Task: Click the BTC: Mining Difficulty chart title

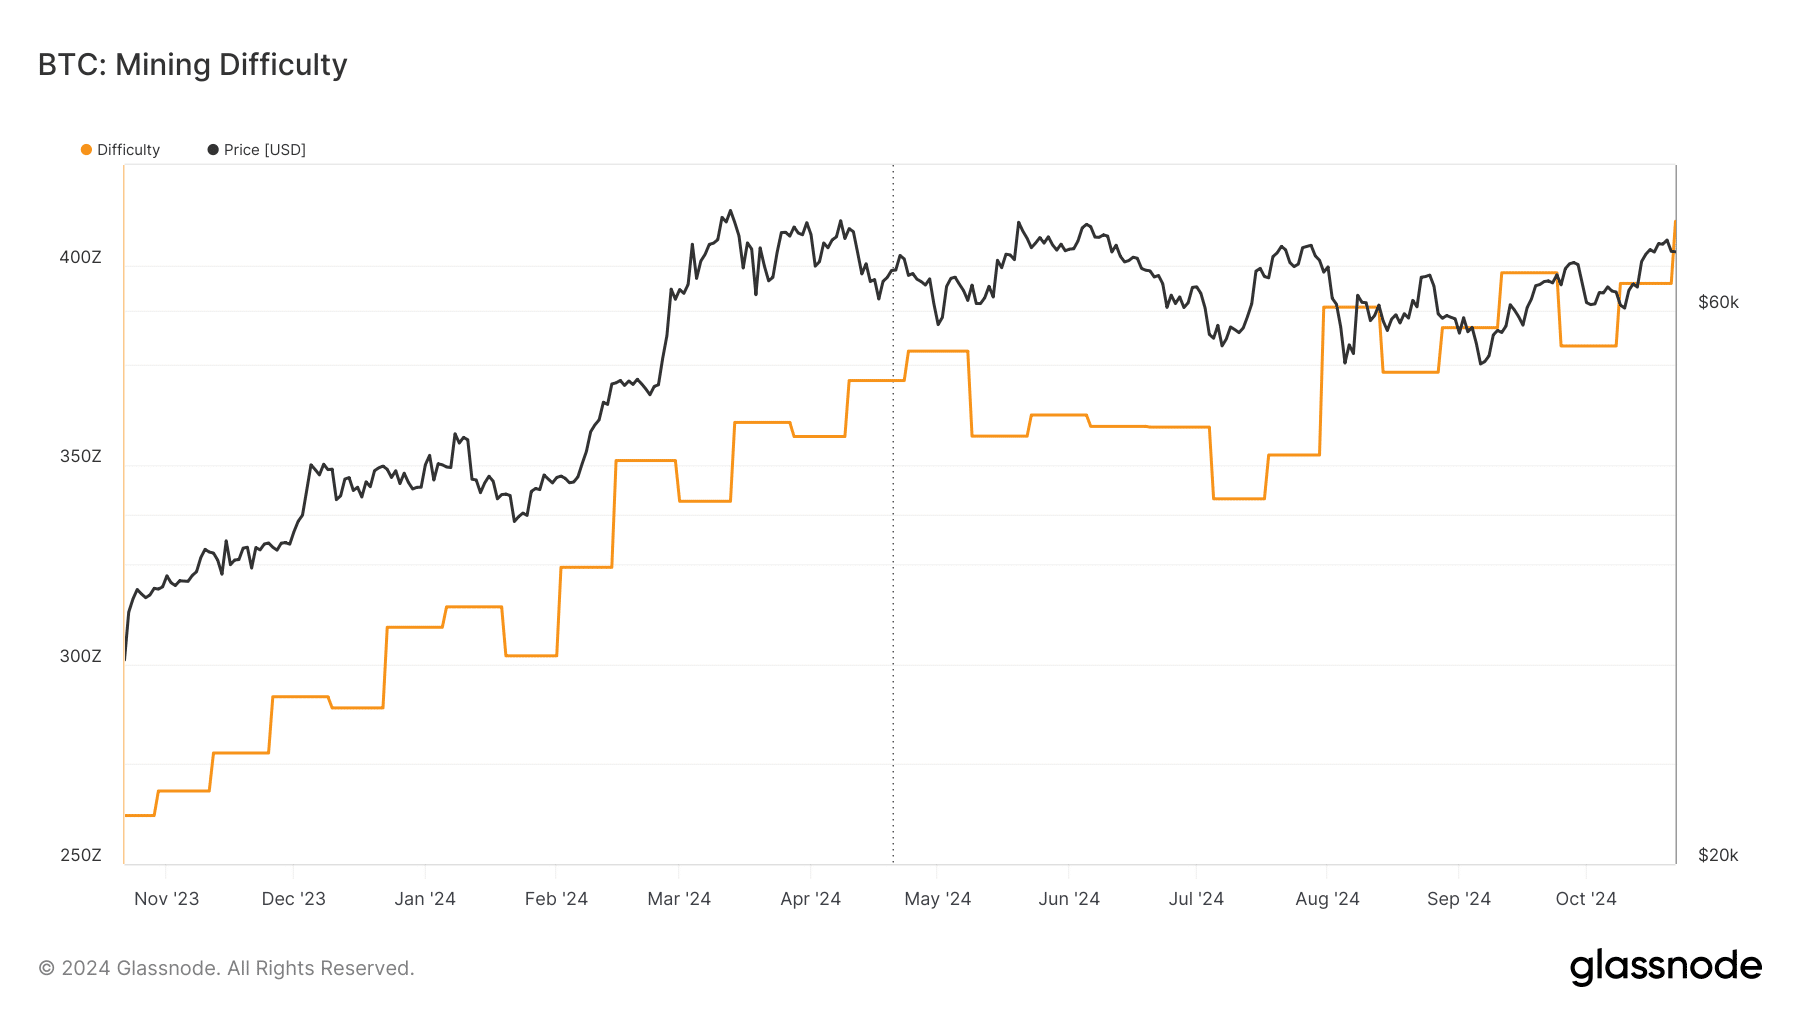Action: [x=193, y=65]
